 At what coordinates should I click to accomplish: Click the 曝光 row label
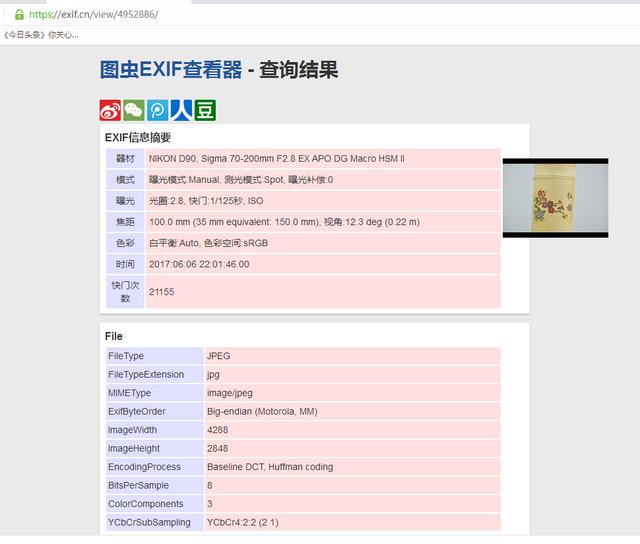click(x=125, y=201)
